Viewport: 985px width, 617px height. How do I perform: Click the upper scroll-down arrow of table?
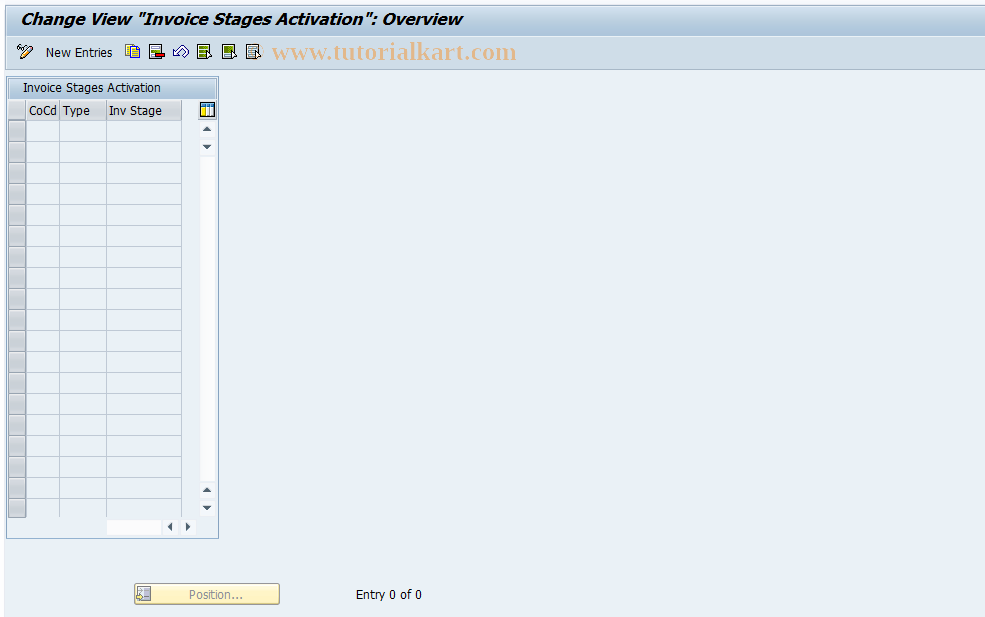[x=207, y=147]
